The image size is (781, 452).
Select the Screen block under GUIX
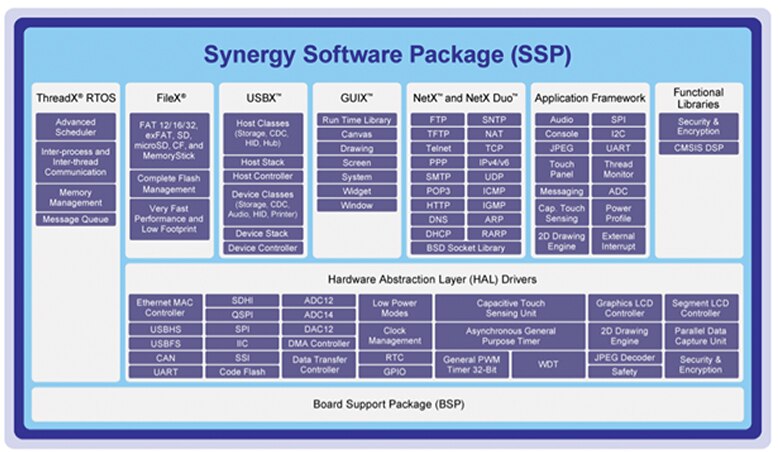coord(357,162)
